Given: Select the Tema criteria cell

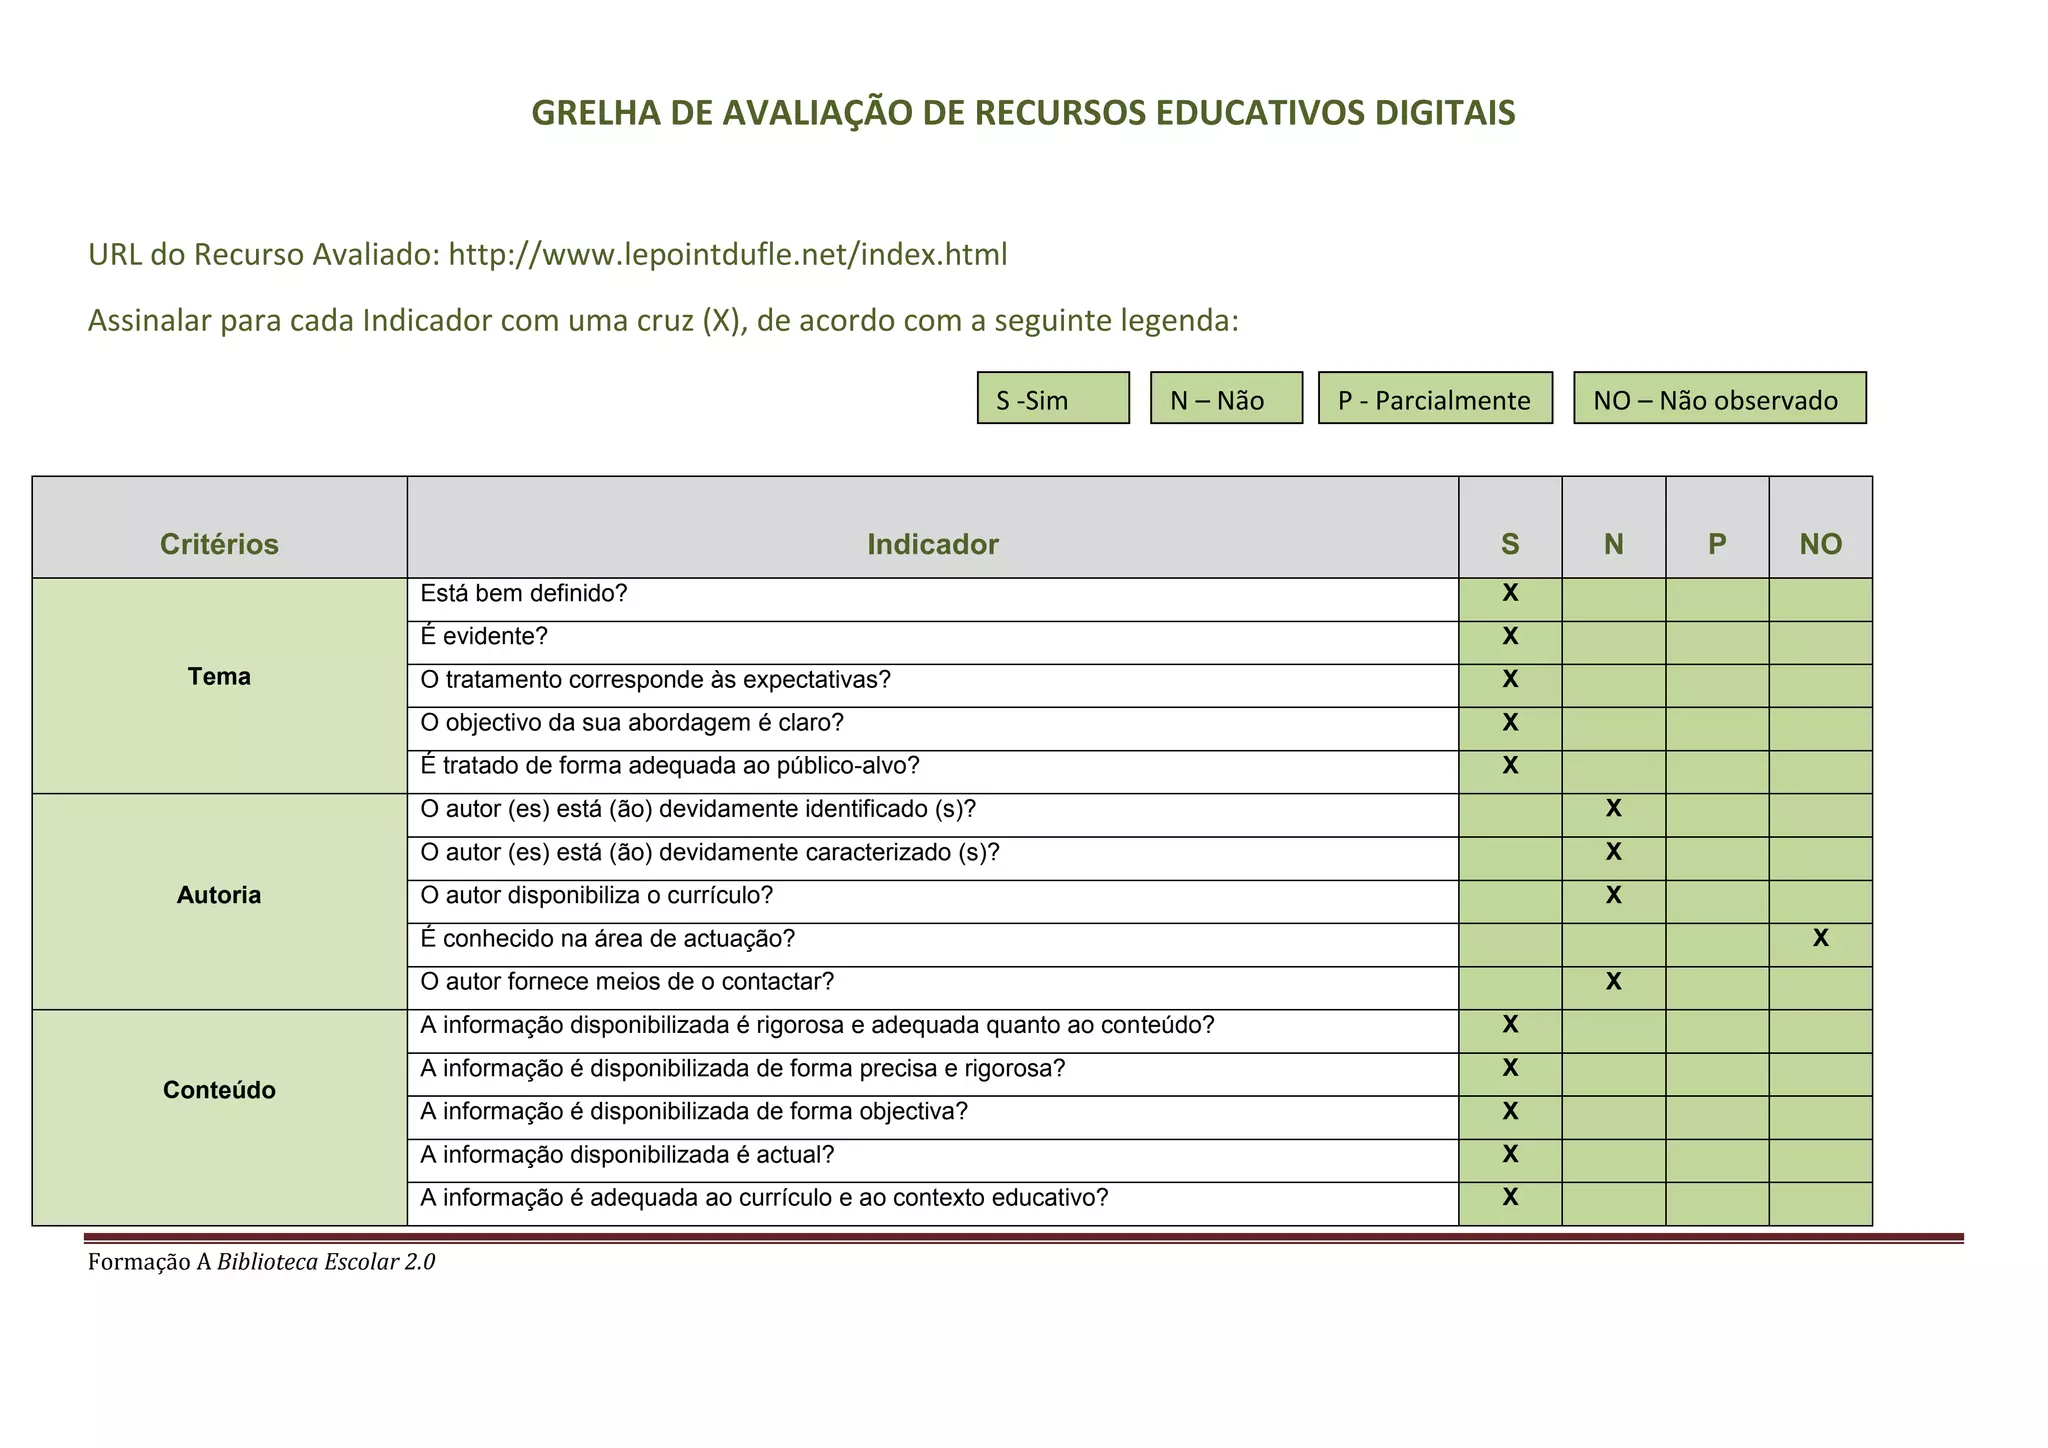Looking at the screenshot, I should [219, 677].
